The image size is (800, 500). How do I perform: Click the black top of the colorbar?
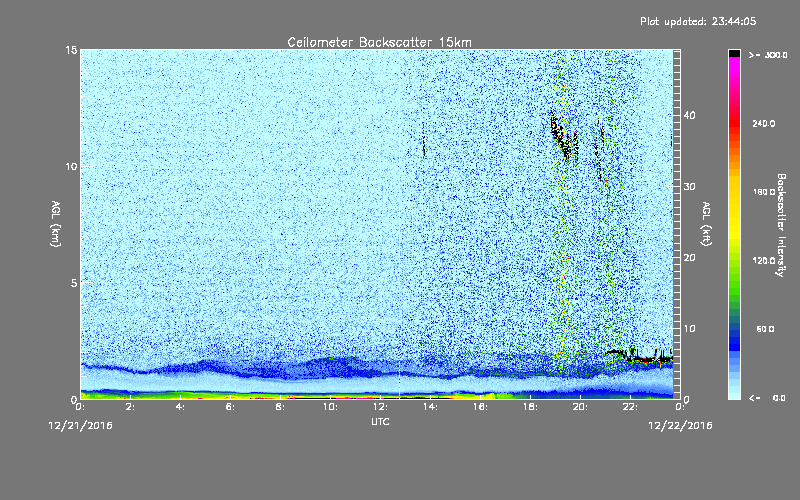[734, 53]
